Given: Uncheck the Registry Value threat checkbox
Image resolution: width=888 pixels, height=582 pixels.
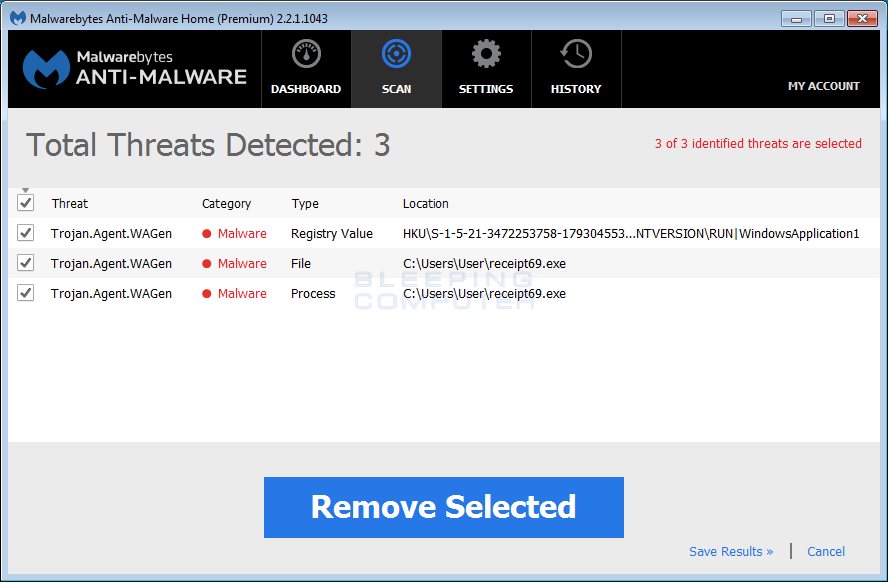Looking at the screenshot, I should [25, 233].
